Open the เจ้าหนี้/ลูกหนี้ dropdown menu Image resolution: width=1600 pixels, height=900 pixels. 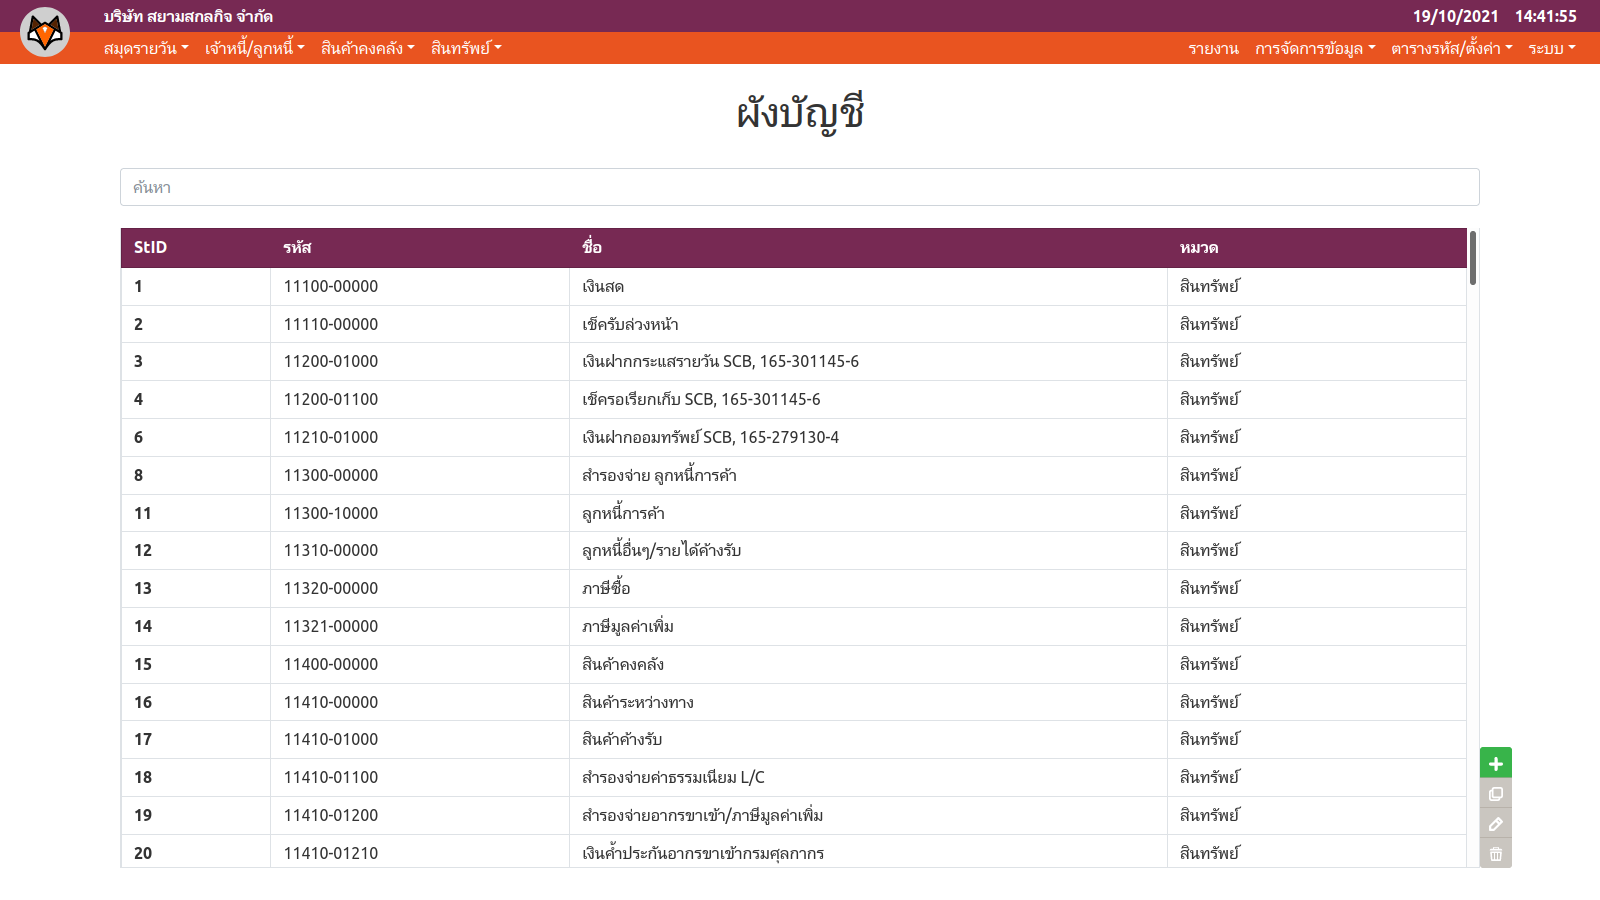coord(255,48)
